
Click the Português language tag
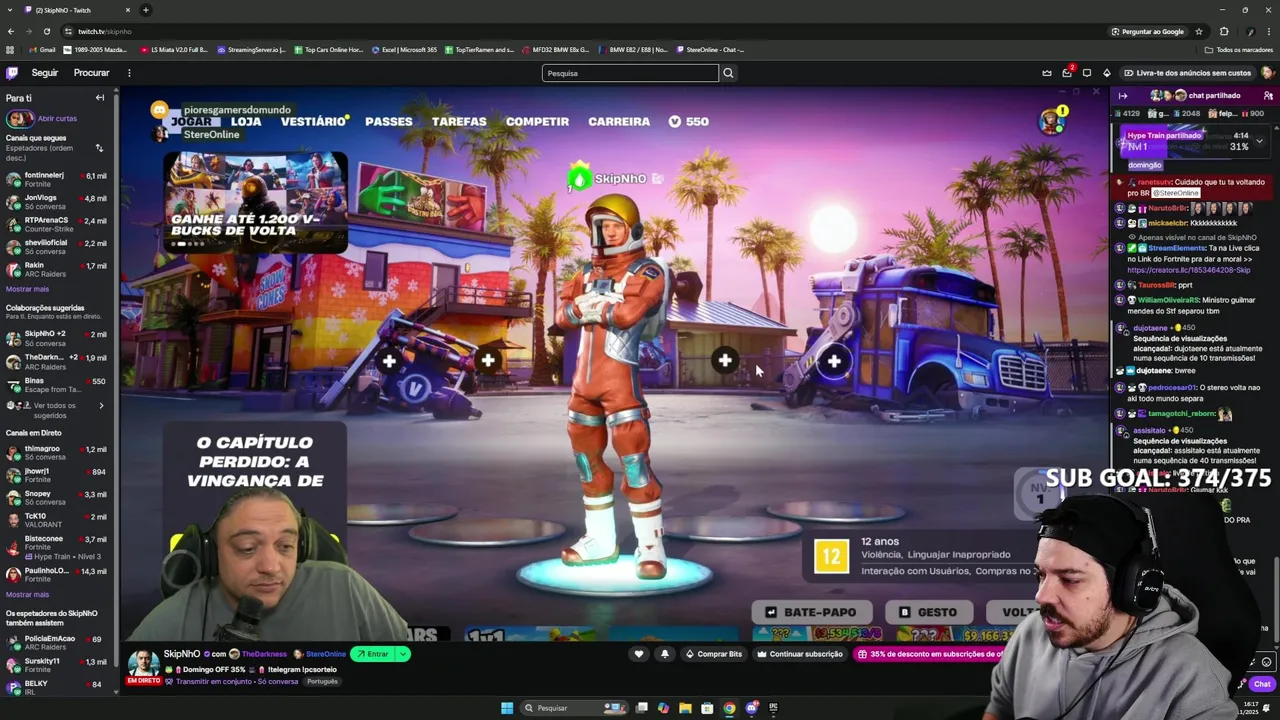coord(323,682)
